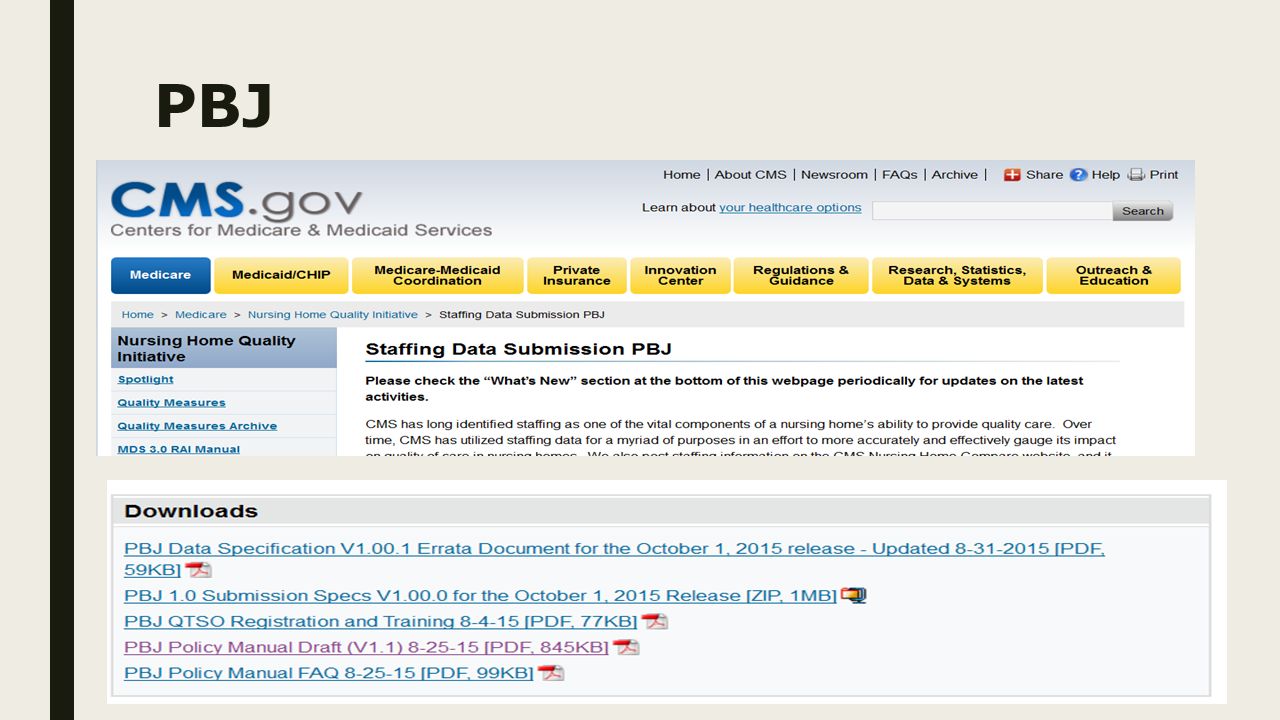Open the Medicaid/CHIP tab
This screenshot has height=720, width=1280.
281,275
